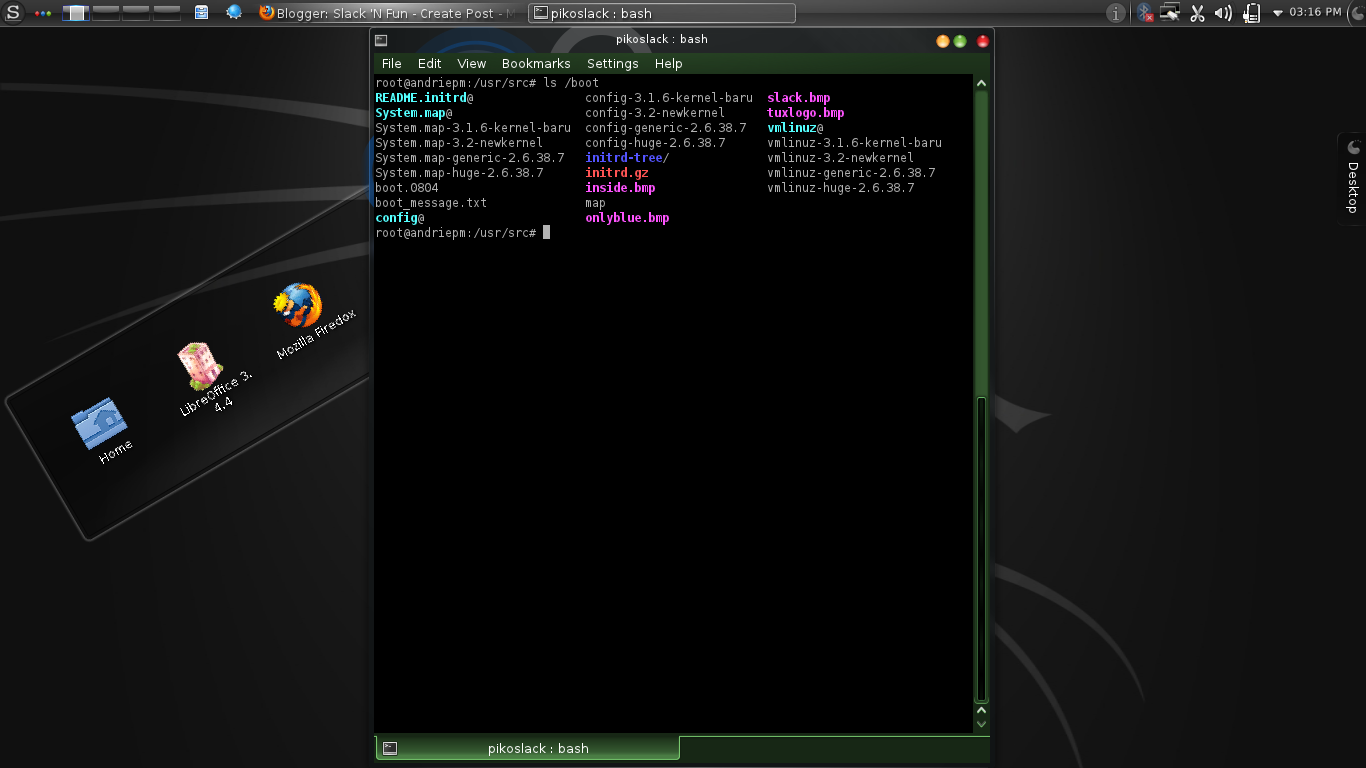Click vmlinuz-generic-2.6.38.7 in terminal listing
The height and width of the screenshot is (768, 1366).
tap(851, 173)
